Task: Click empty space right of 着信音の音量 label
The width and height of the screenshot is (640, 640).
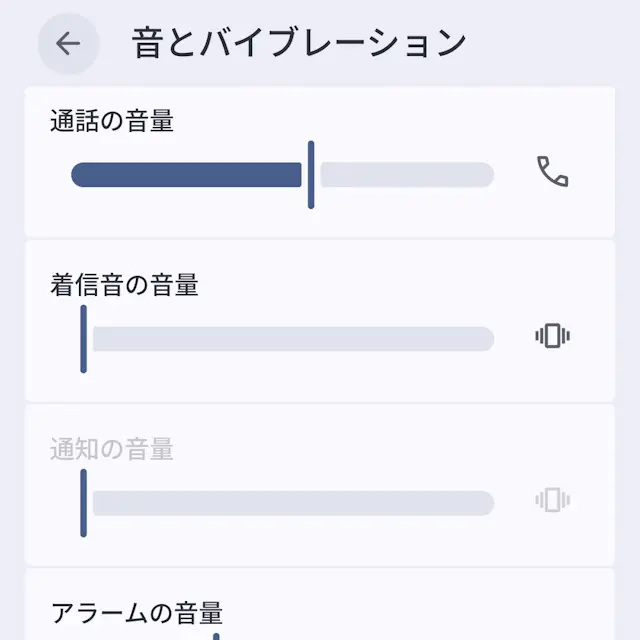Action: pos(400,286)
